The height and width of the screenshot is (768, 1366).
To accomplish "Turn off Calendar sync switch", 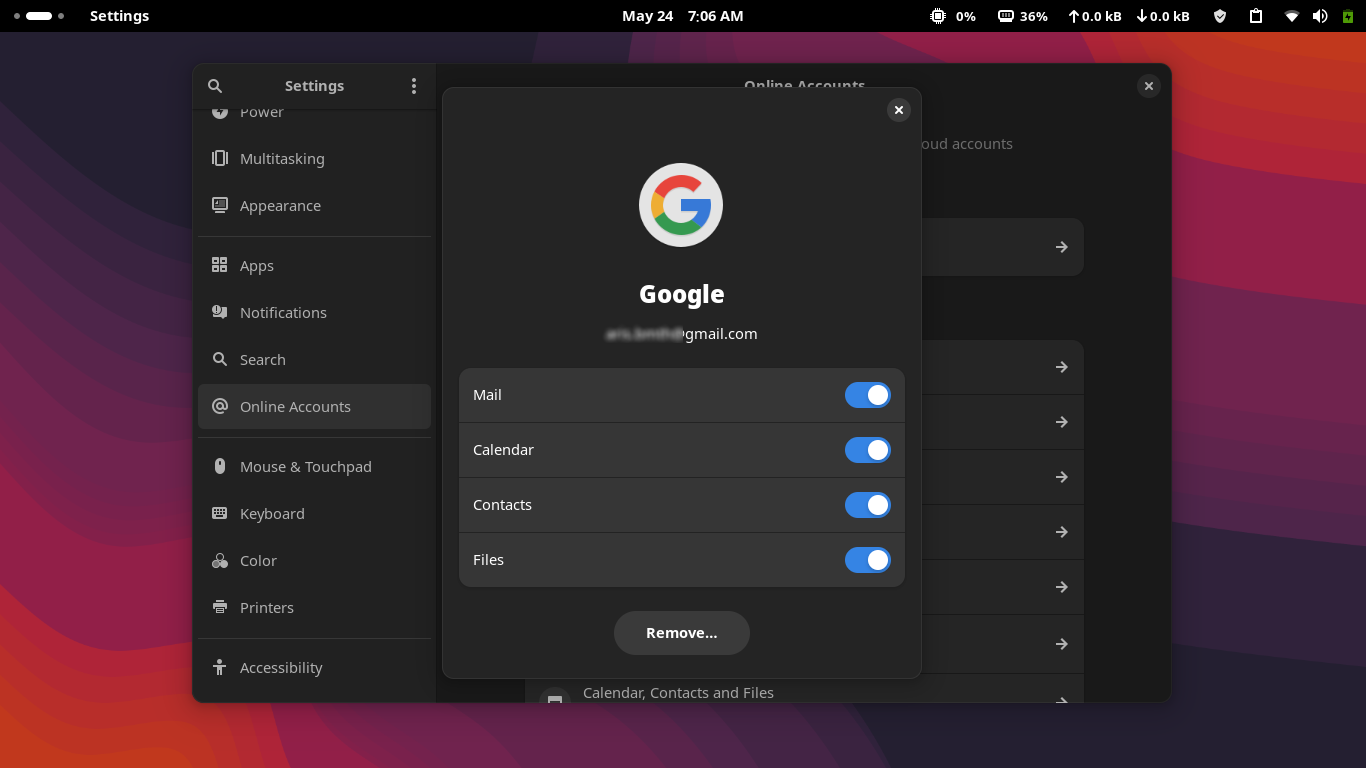I will coord(867,450).
